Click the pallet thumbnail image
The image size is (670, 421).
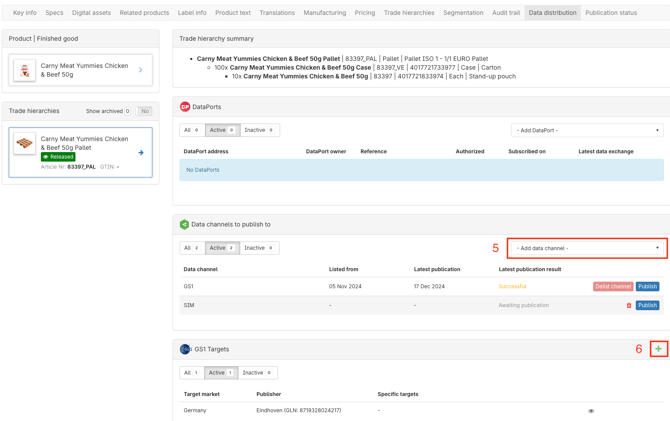(25, 144)
